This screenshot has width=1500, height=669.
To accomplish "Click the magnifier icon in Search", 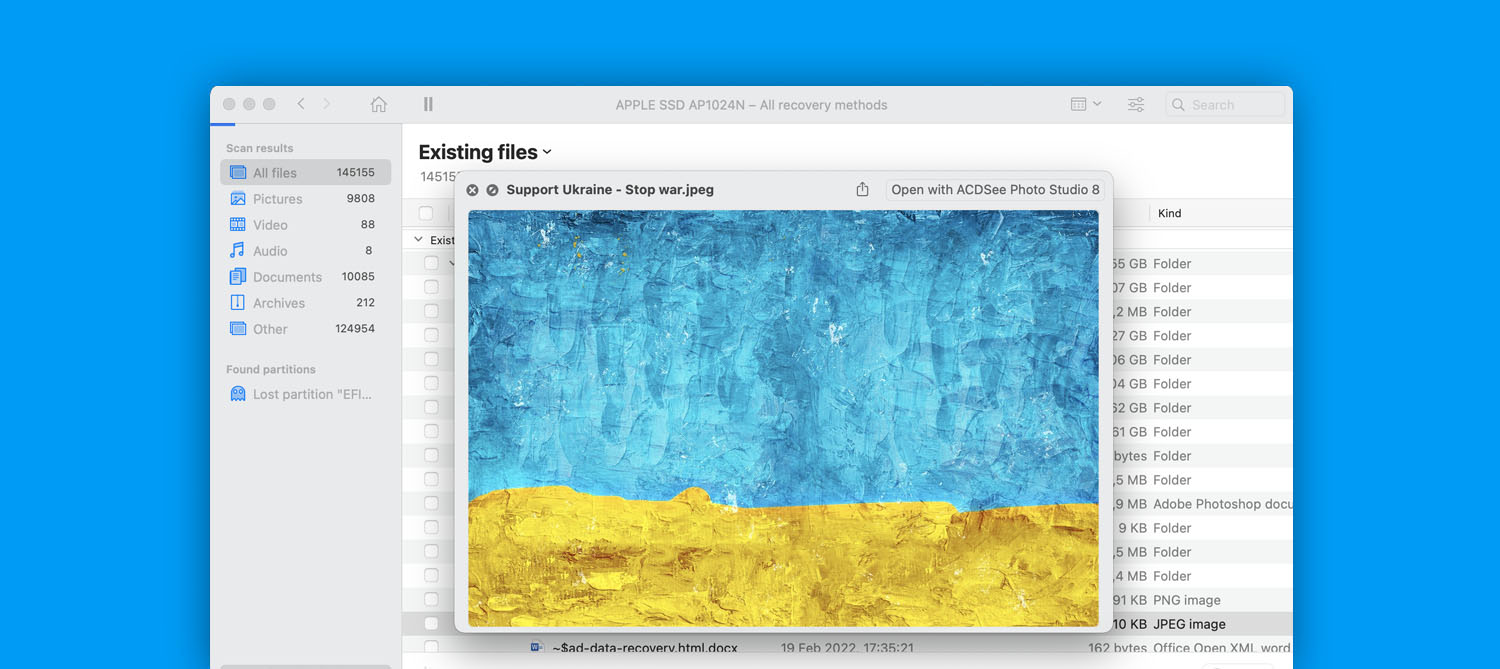I will coord(1178,105).
